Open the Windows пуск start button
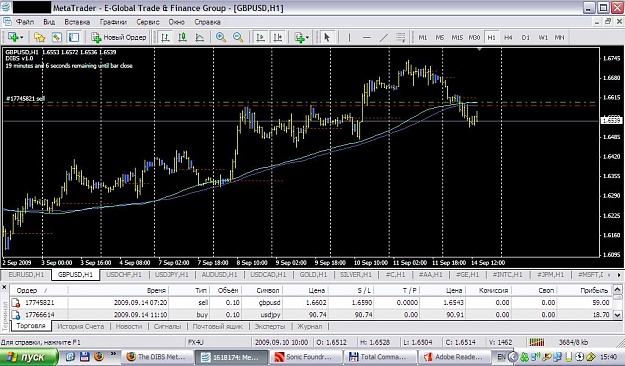The width and height of the screenshot is (625, 366). [x=29, y=357]
